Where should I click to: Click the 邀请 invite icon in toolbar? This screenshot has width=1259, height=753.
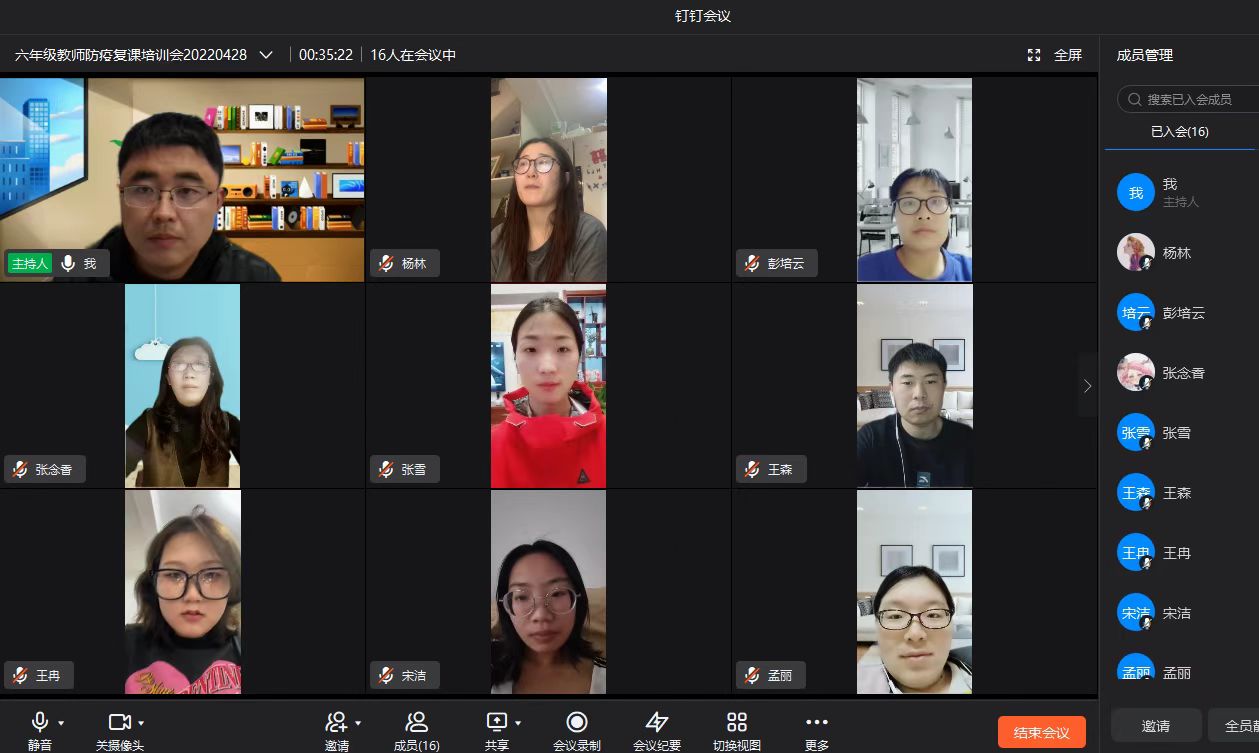[x=336, y=722]
